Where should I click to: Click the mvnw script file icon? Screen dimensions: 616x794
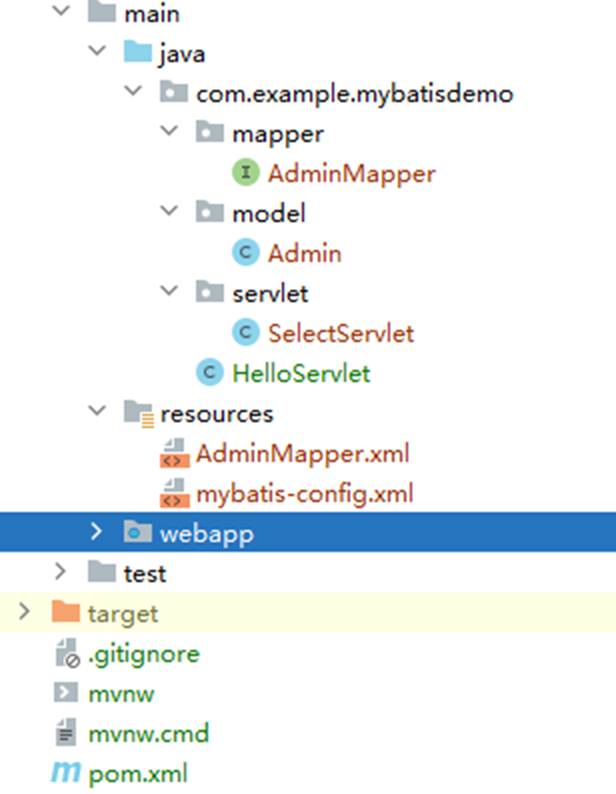[x=66, y=693]
